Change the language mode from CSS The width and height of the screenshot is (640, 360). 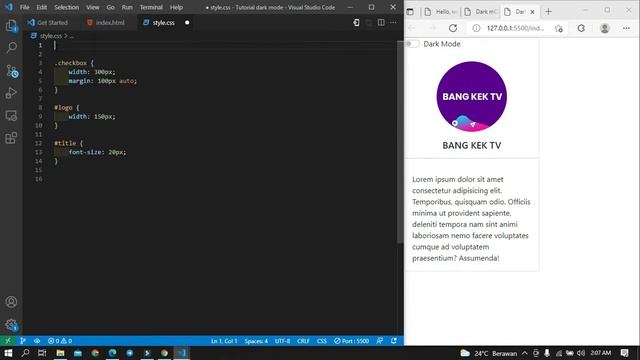click(x=322, y=341)
